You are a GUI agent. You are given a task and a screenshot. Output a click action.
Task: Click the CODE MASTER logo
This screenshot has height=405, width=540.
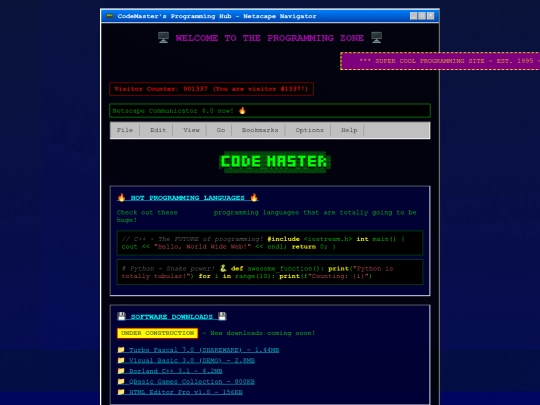point(274,162)
